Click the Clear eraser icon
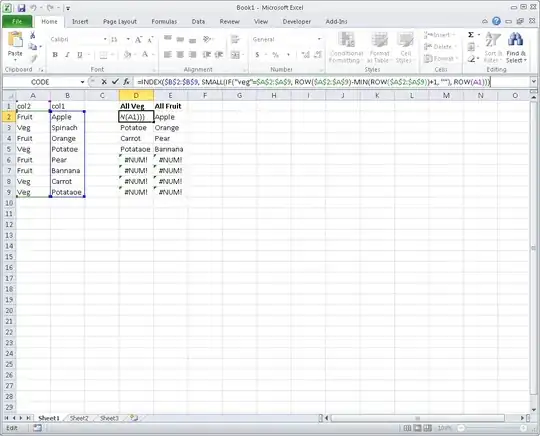The height and width of the screenshot is (436, 540). (x=471, y=59)
